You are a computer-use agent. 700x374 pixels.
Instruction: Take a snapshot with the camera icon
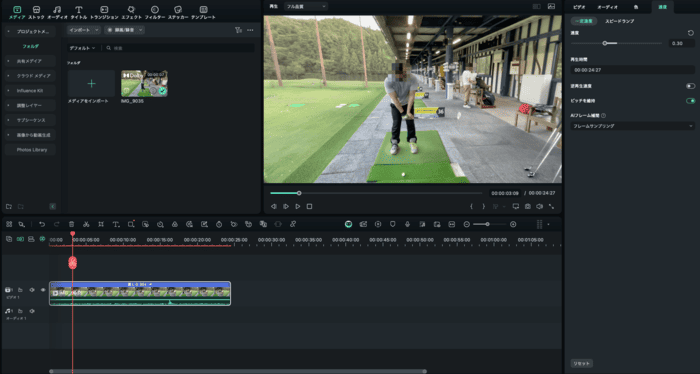pyautogui.click(x=528, y=207)
